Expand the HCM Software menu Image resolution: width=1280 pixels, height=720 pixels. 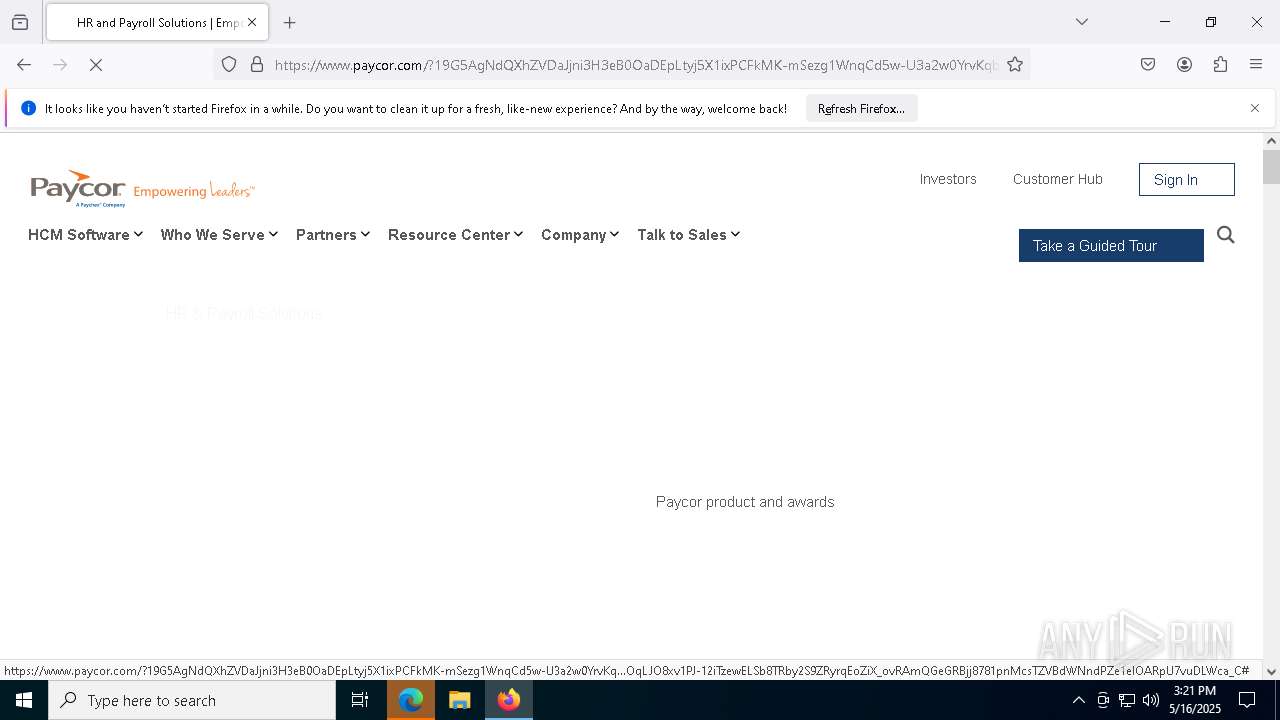[x=85, y=235]
